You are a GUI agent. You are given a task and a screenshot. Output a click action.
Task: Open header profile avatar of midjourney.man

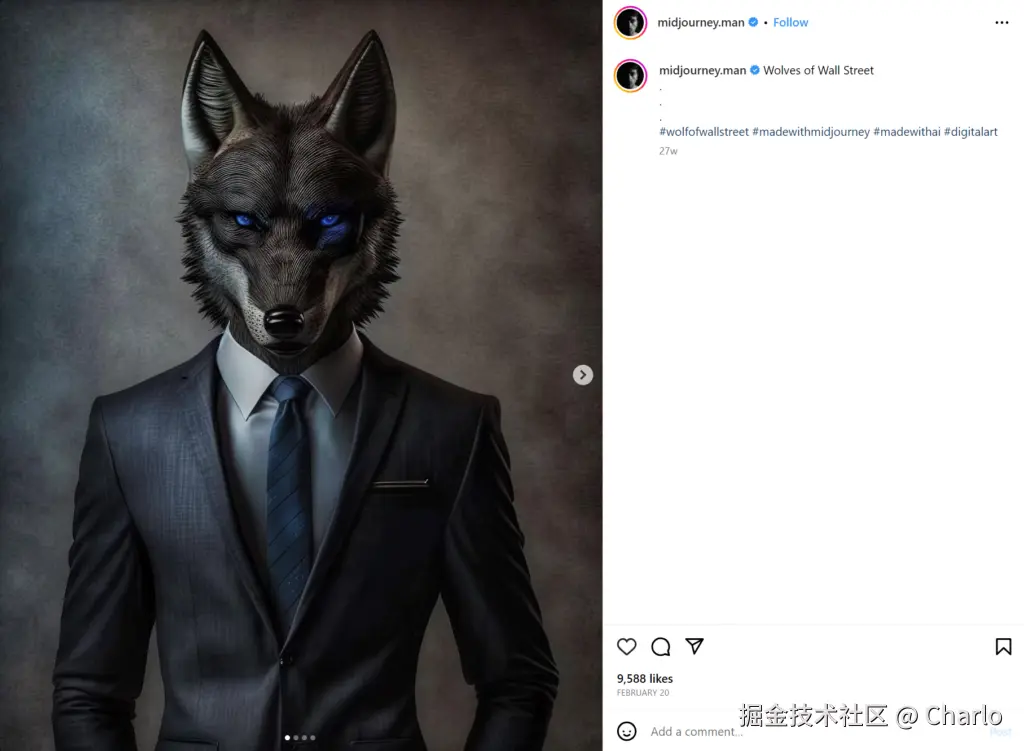[x=630, y=23]
